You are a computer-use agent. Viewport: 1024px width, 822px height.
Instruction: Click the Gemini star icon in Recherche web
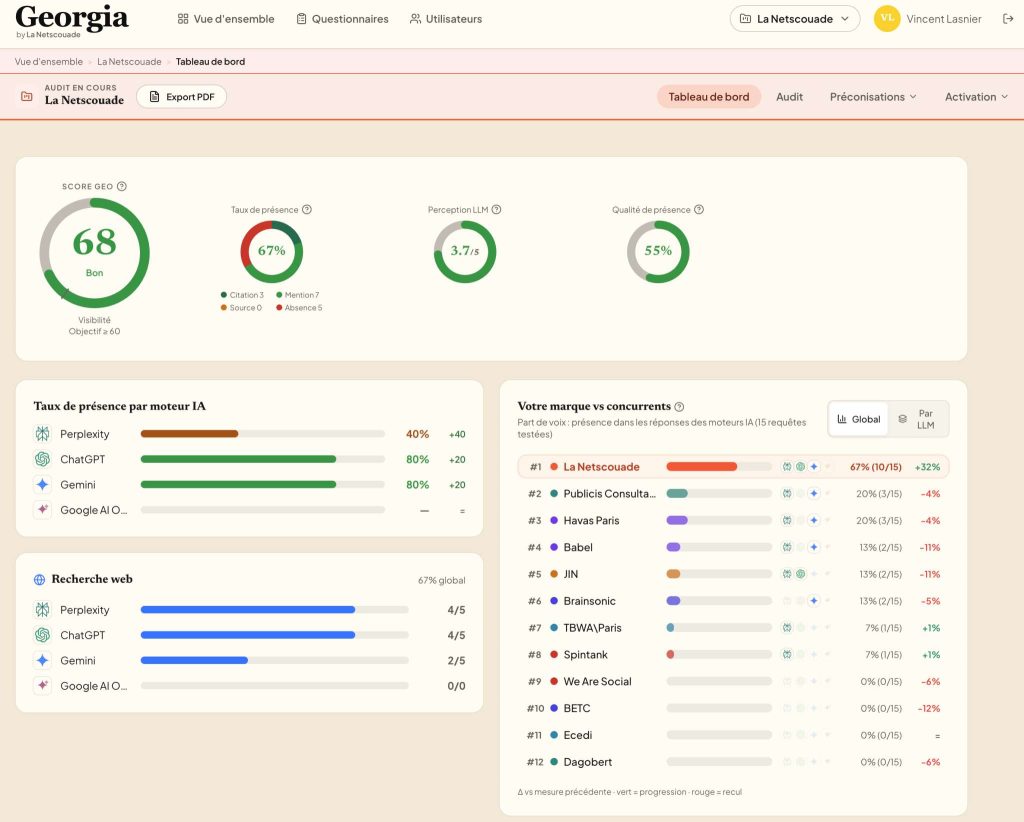[x=42, y=660]
